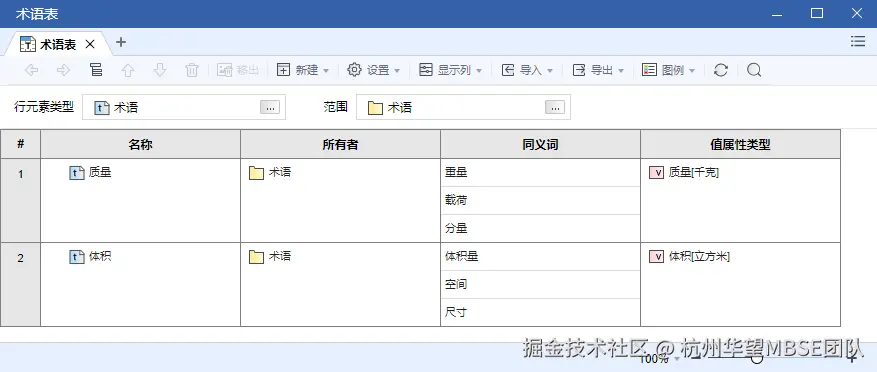This screenshot has width=877, height=372.
Task: Click the term icon beside 体积
Action: coord(77,257)
